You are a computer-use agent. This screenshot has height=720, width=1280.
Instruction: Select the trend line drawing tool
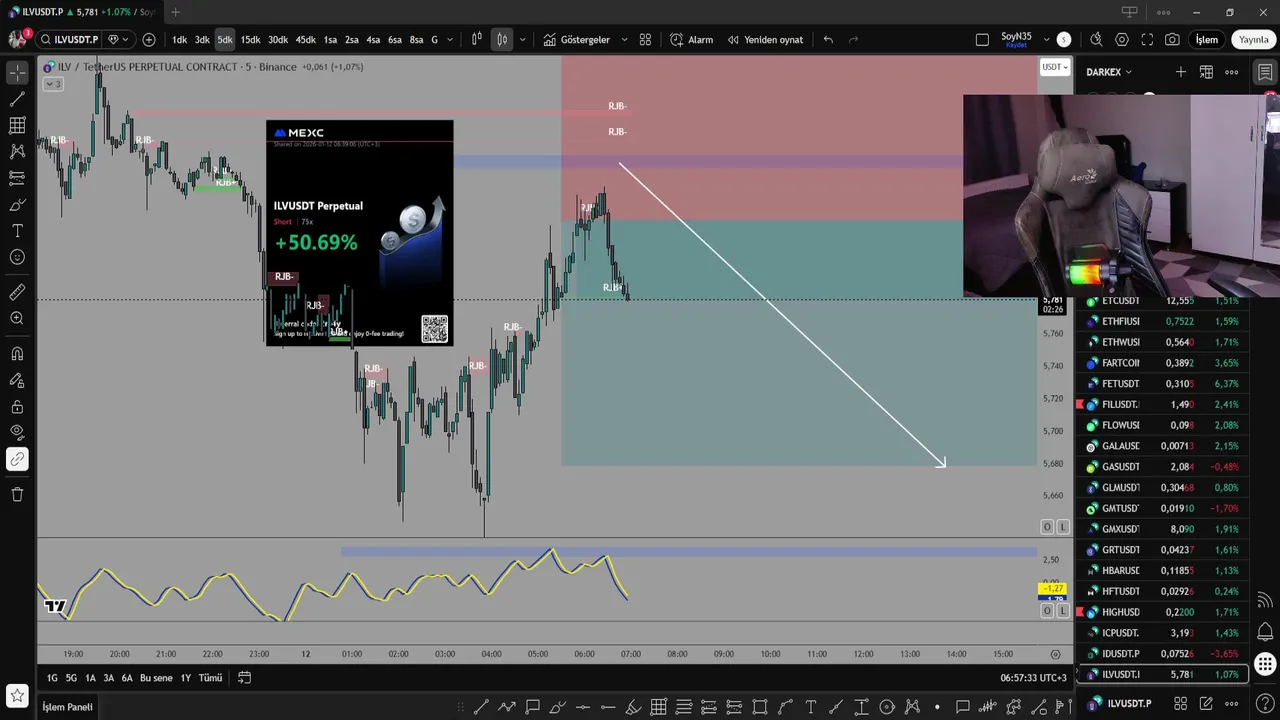click(x=17, y=99)
